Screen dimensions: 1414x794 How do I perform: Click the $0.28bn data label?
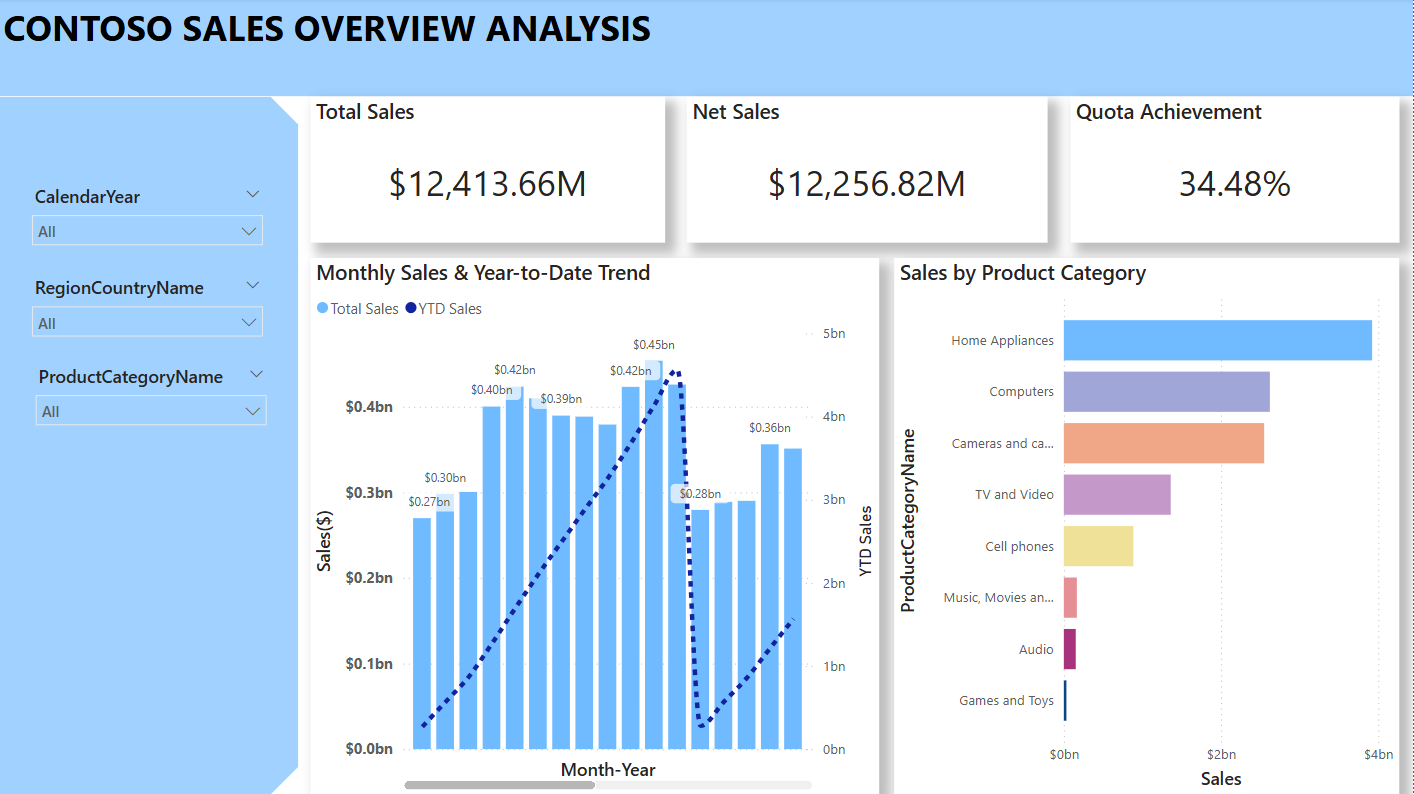tap(700, 494)
